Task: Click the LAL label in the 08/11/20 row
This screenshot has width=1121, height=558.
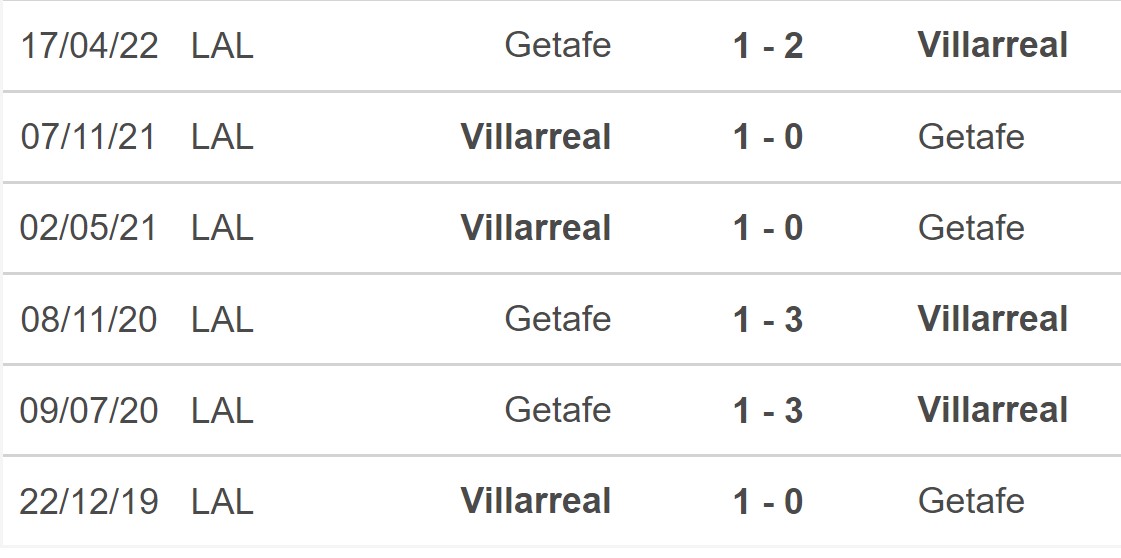Action: [x=222, y=320]
